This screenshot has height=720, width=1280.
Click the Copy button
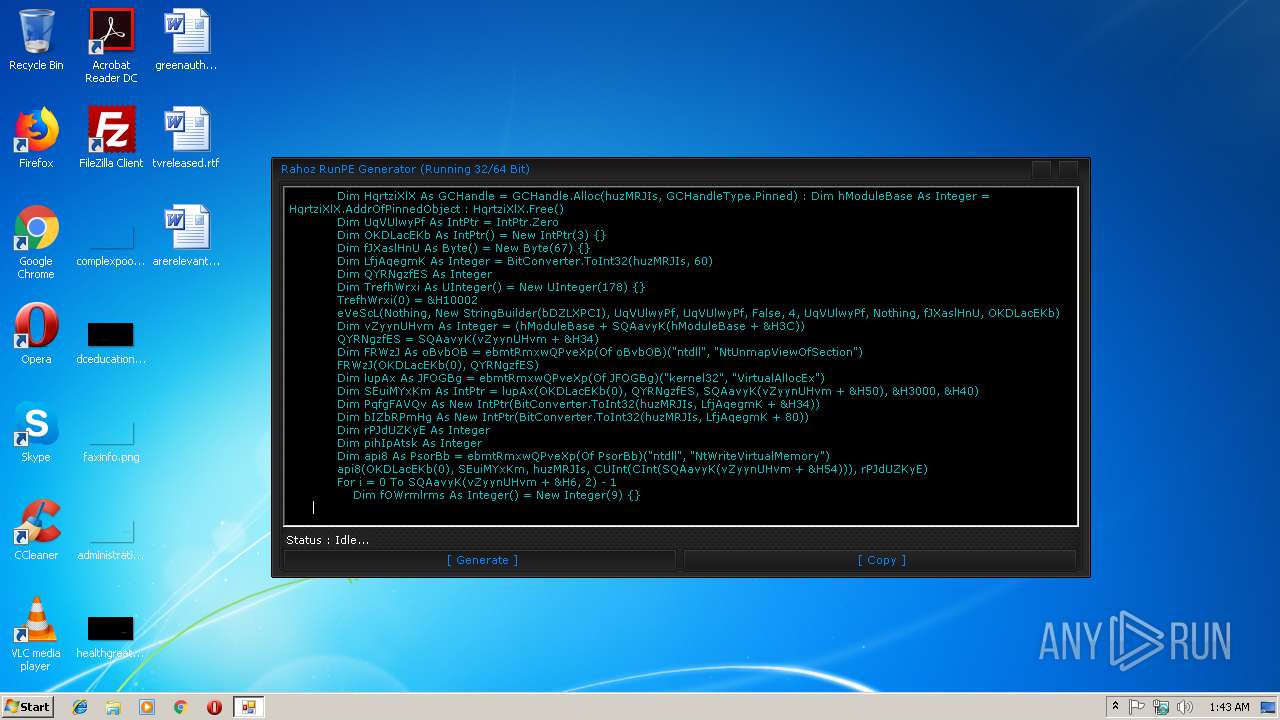tap(881, 560)
